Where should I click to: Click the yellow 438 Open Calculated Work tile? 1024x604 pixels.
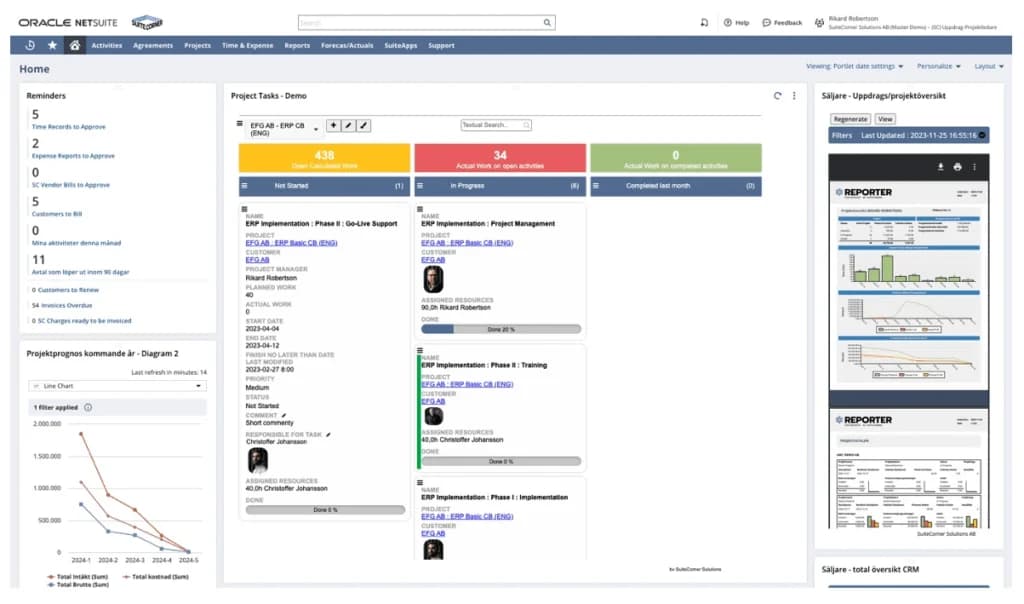[x=325, y=159]
